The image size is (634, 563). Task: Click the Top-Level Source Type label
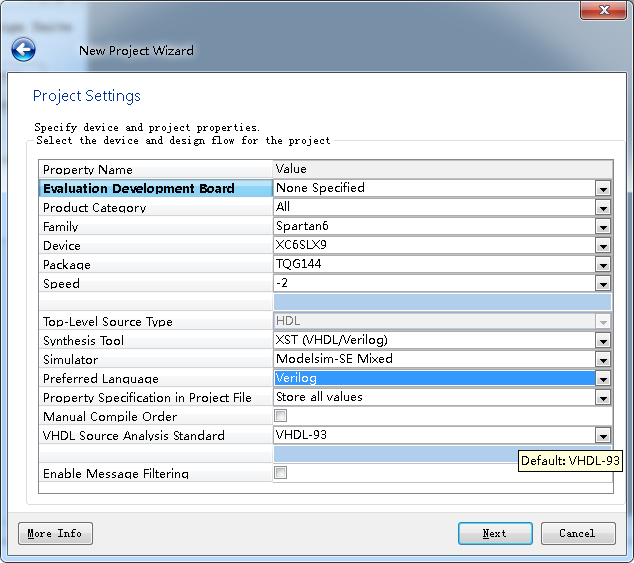(x=108, y=322)
